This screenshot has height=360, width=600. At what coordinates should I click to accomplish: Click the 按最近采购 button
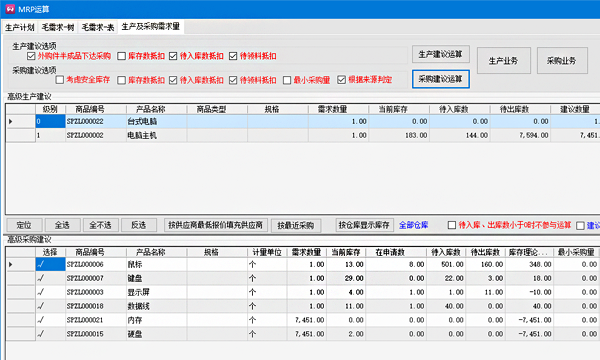(296, 225)
